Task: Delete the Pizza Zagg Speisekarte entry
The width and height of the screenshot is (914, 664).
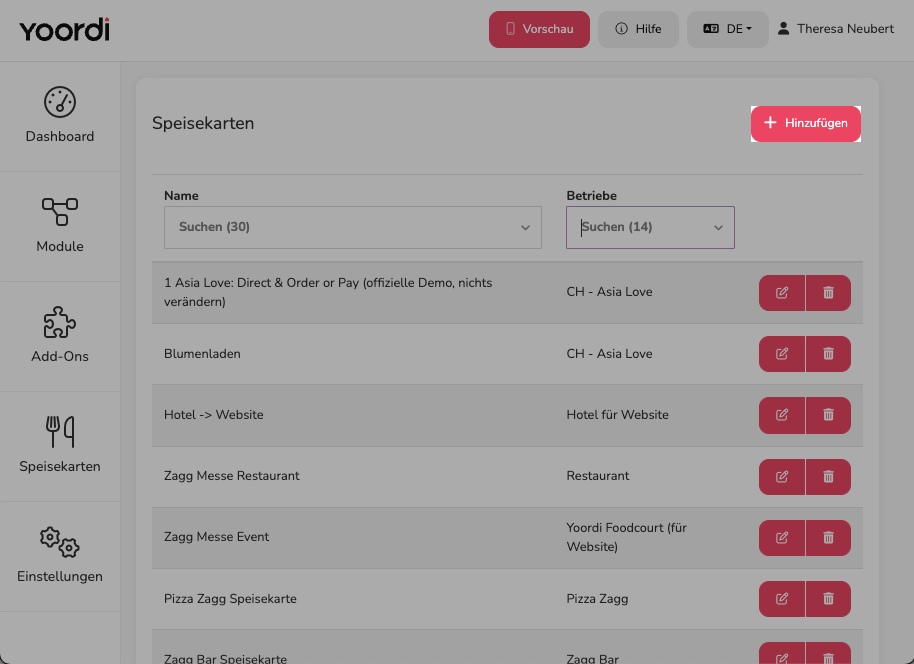Action: coord(828,599)
